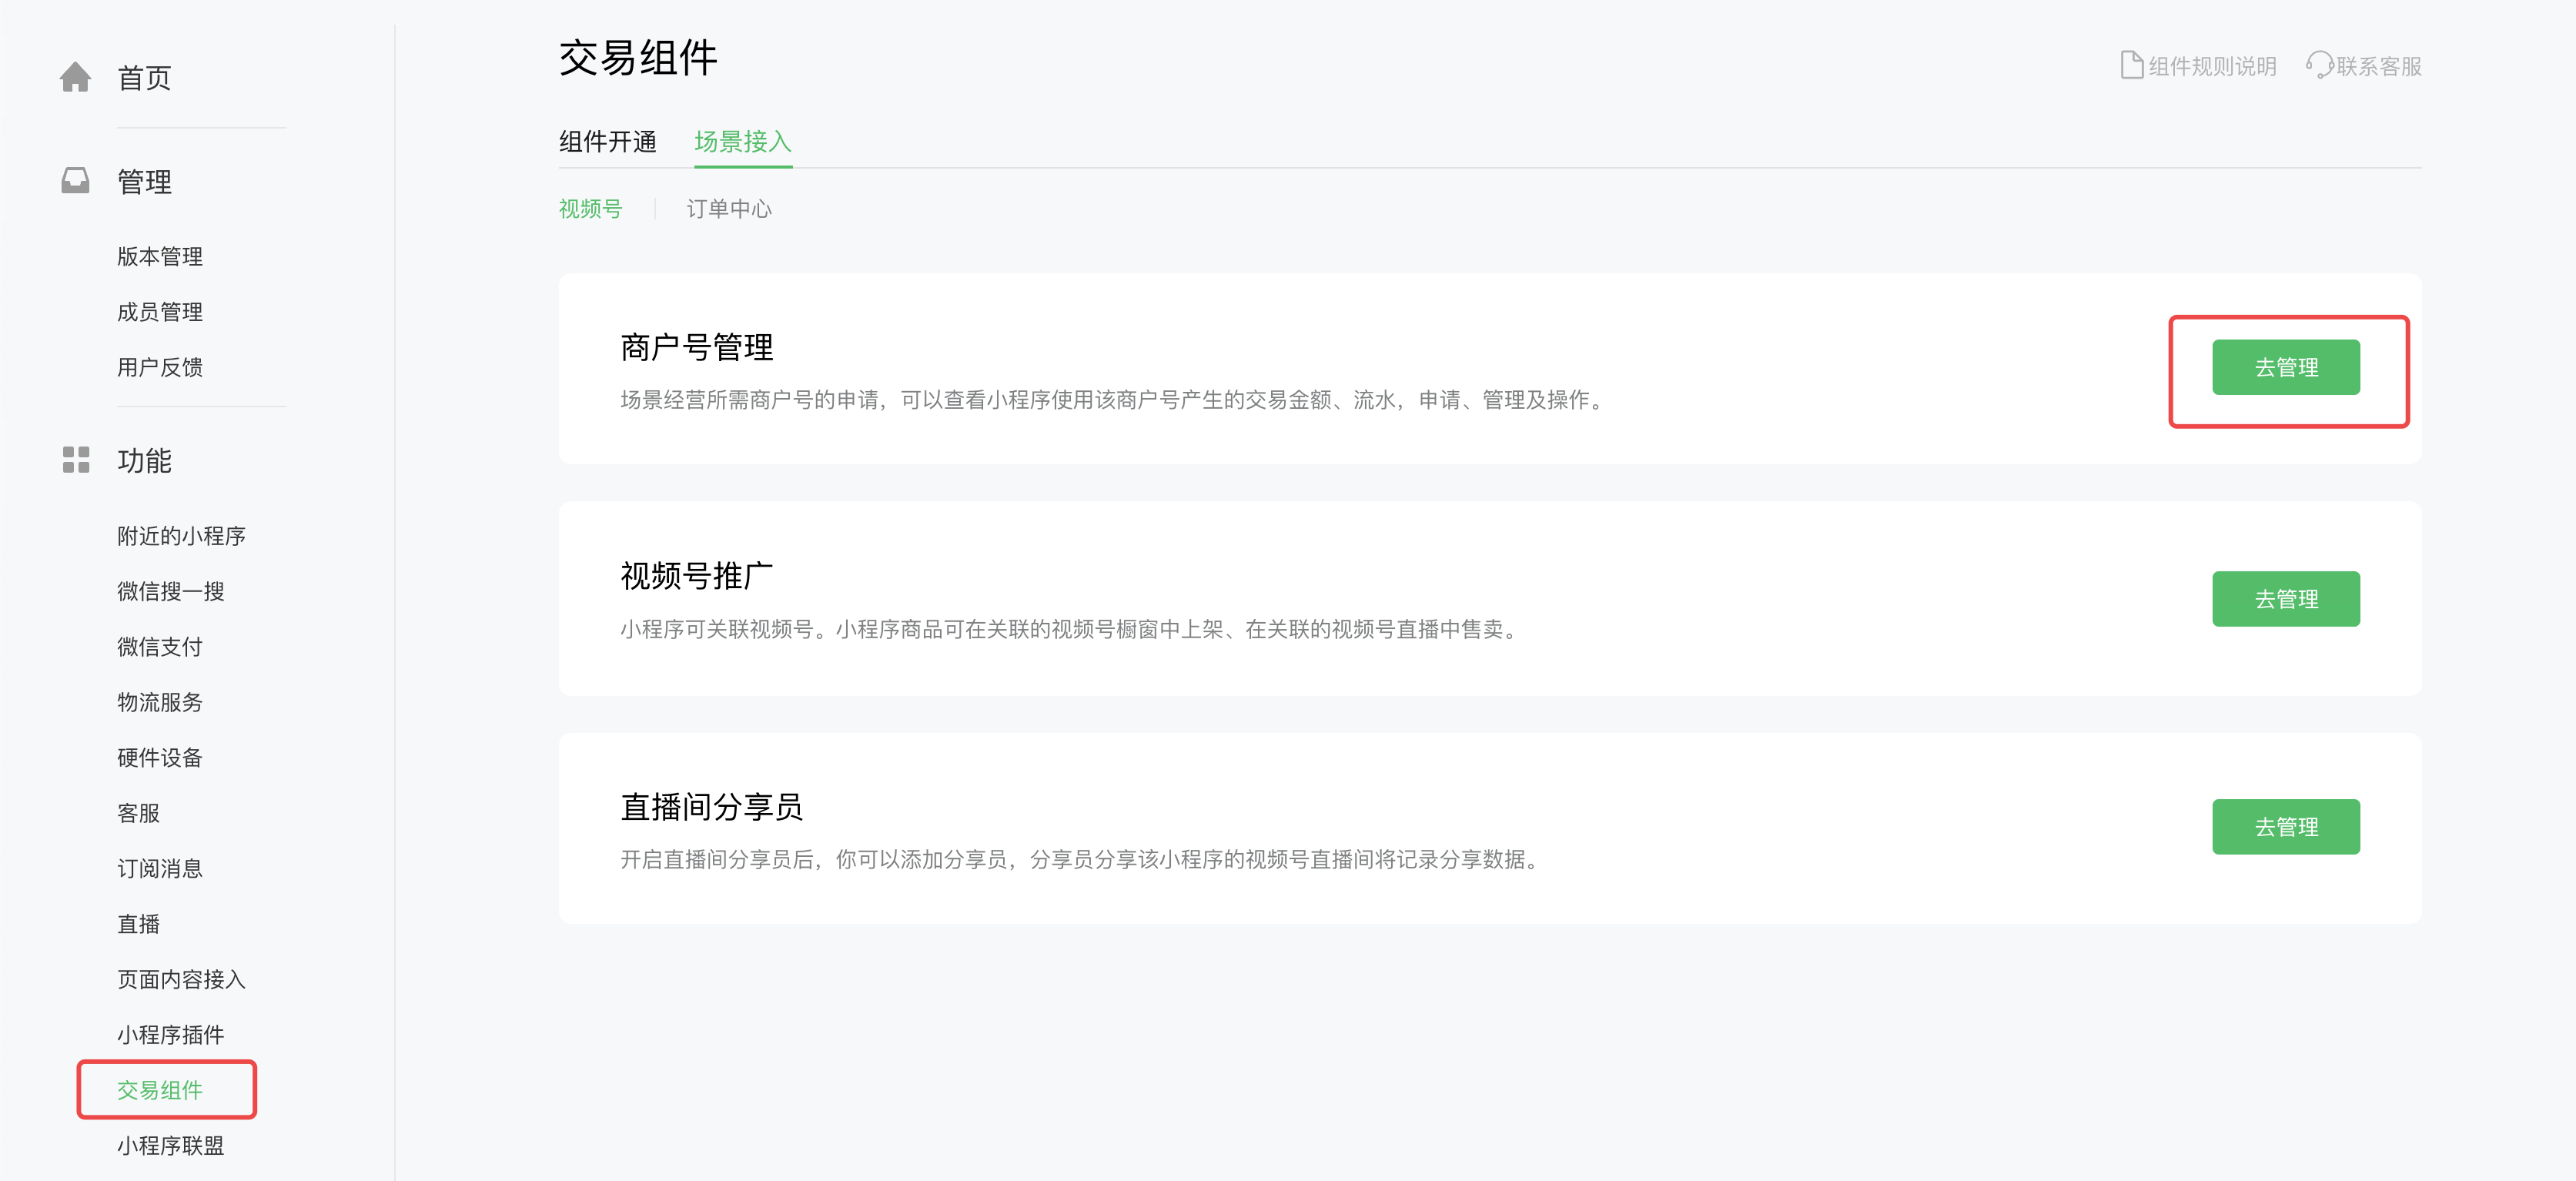Image resolution: width=2576 pixels, height=1181 pixels.
Task: Select the 场景接入 tab
Action: click(x=742, y=142)
